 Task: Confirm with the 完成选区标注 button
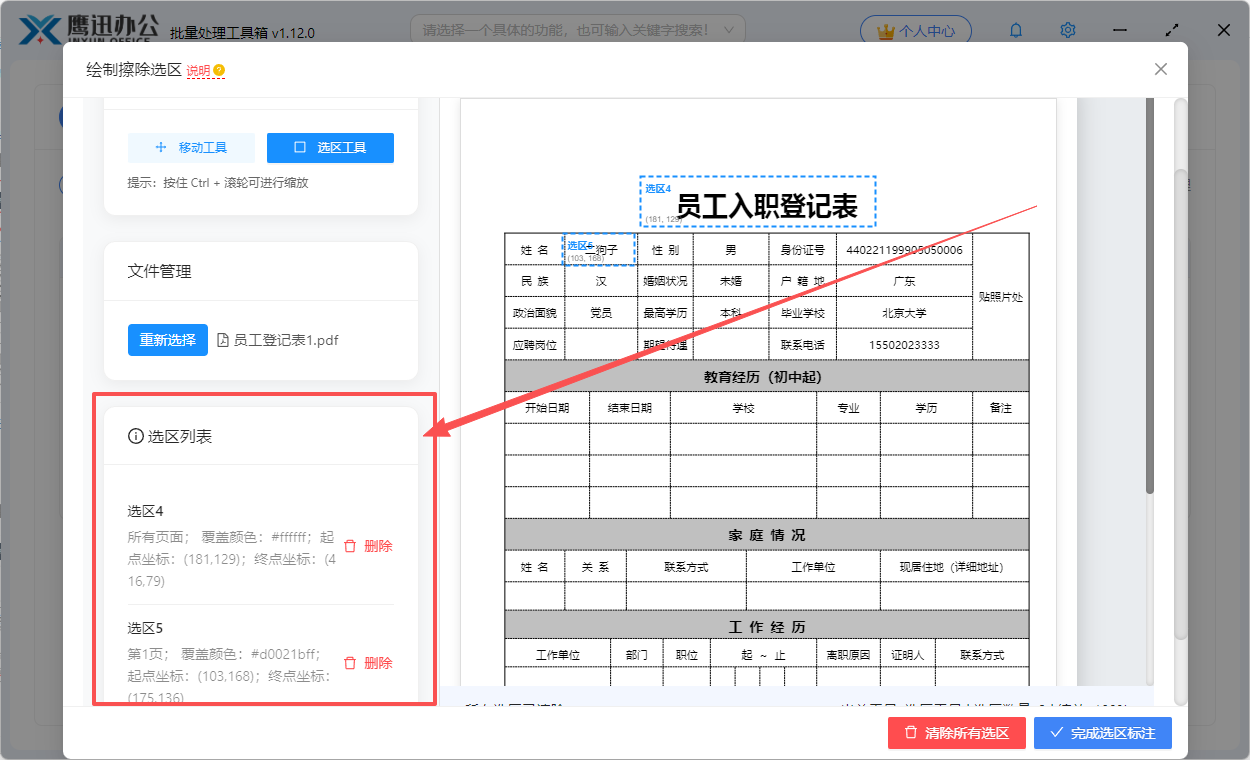[x=1103, y=733]
